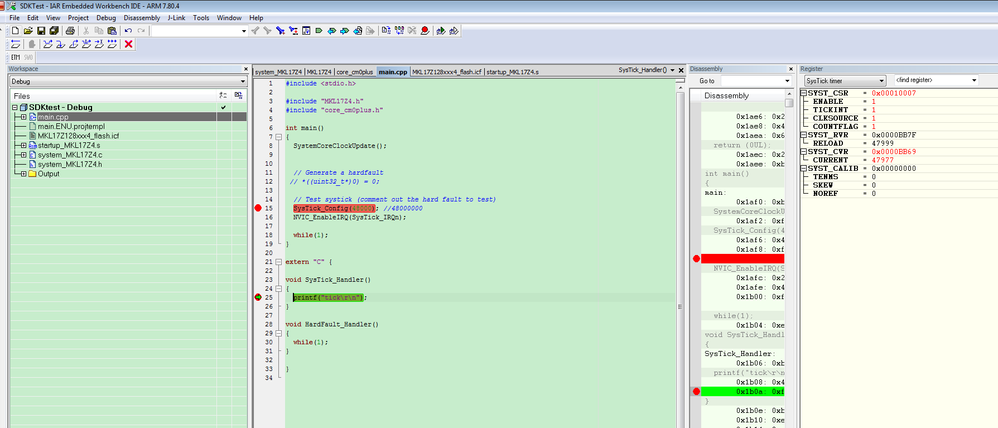This screenshot has width=998, height=428.
Task: Click the Open file folder icon
Action: point(28,30)
